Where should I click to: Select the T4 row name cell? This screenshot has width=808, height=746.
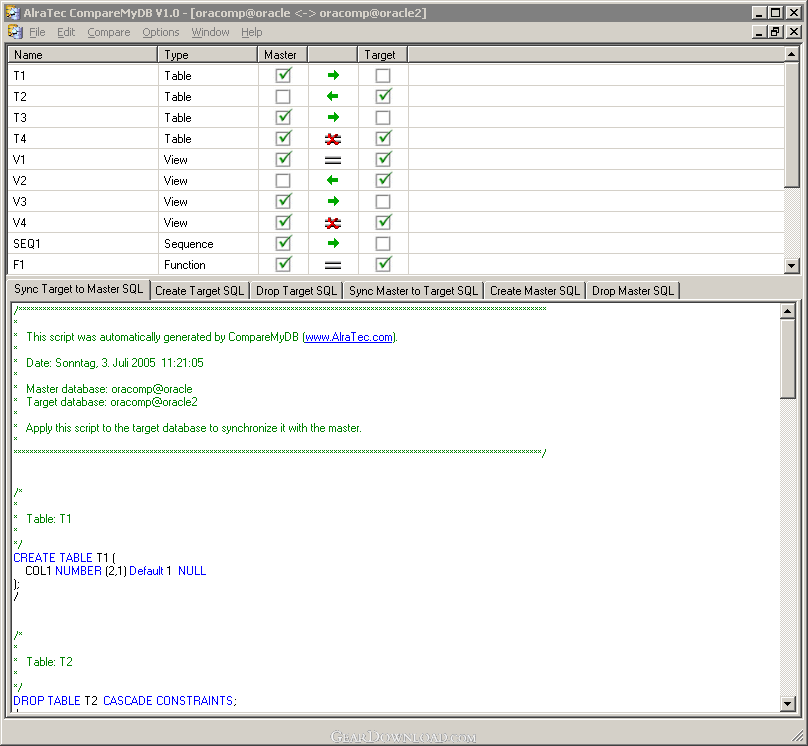coord(83,139)
